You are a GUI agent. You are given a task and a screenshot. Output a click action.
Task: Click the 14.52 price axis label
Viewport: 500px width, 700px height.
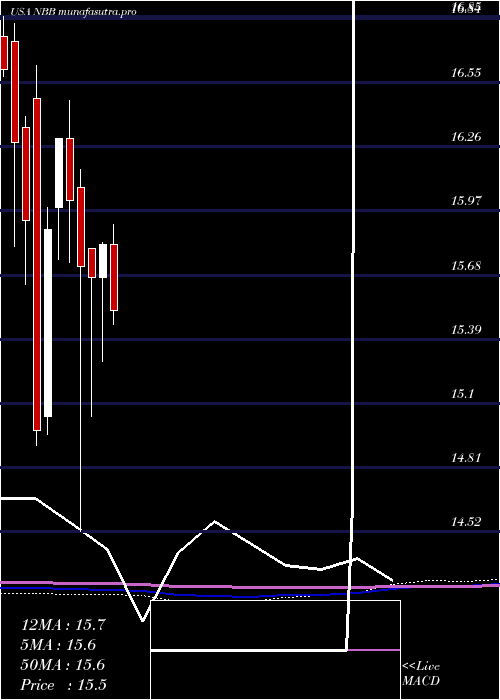[x=466, y=522]
